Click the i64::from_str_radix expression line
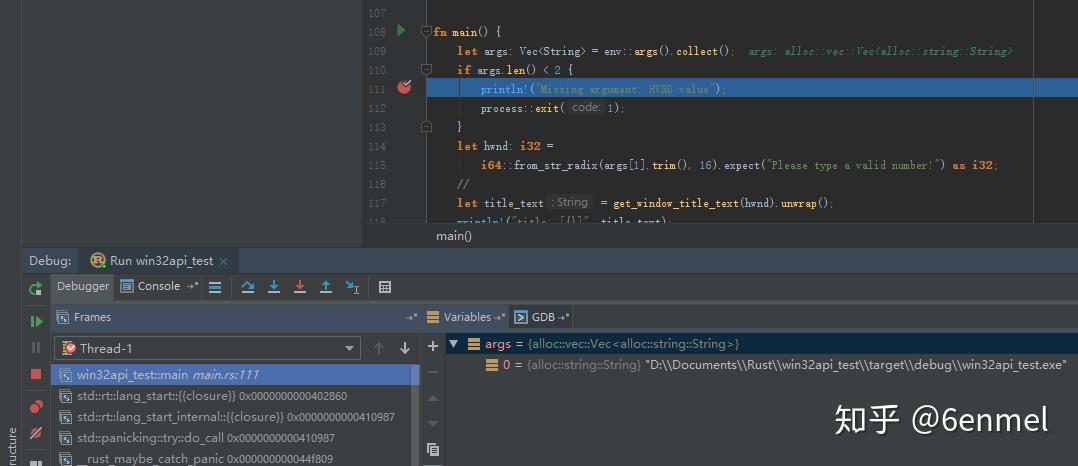This screenshot has height=466, width=1078. click(739, 165)
